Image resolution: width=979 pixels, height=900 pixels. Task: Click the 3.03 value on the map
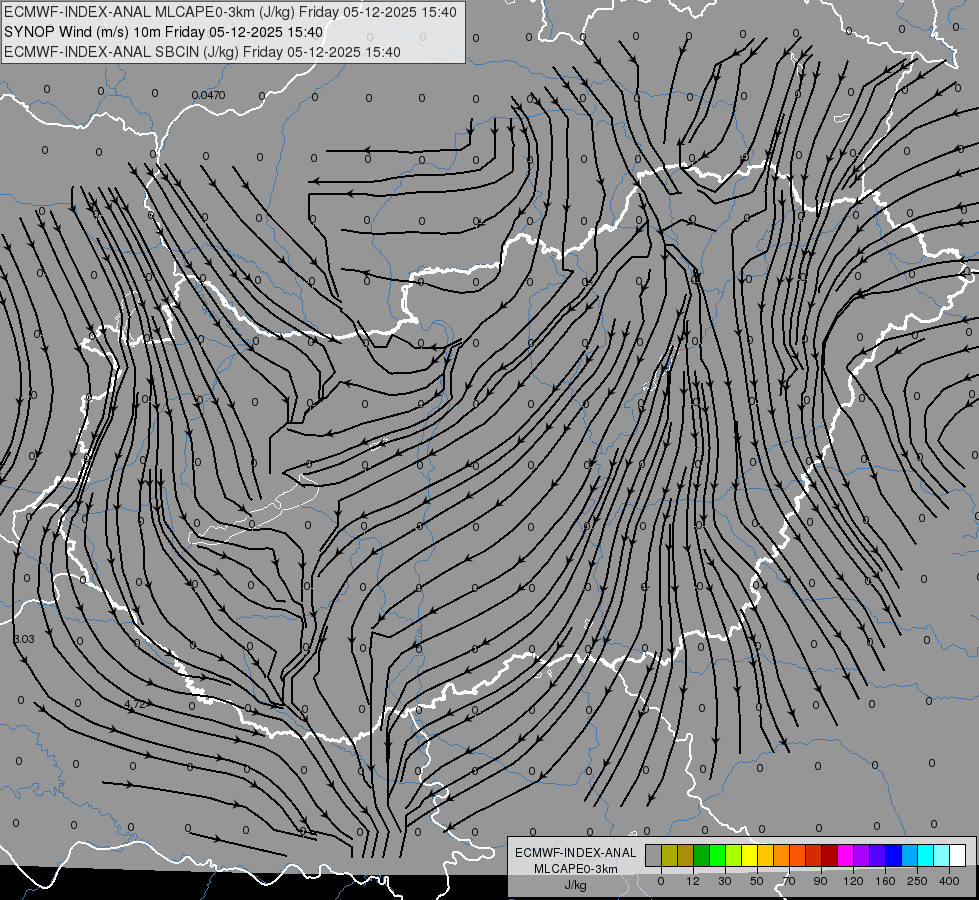24,639
